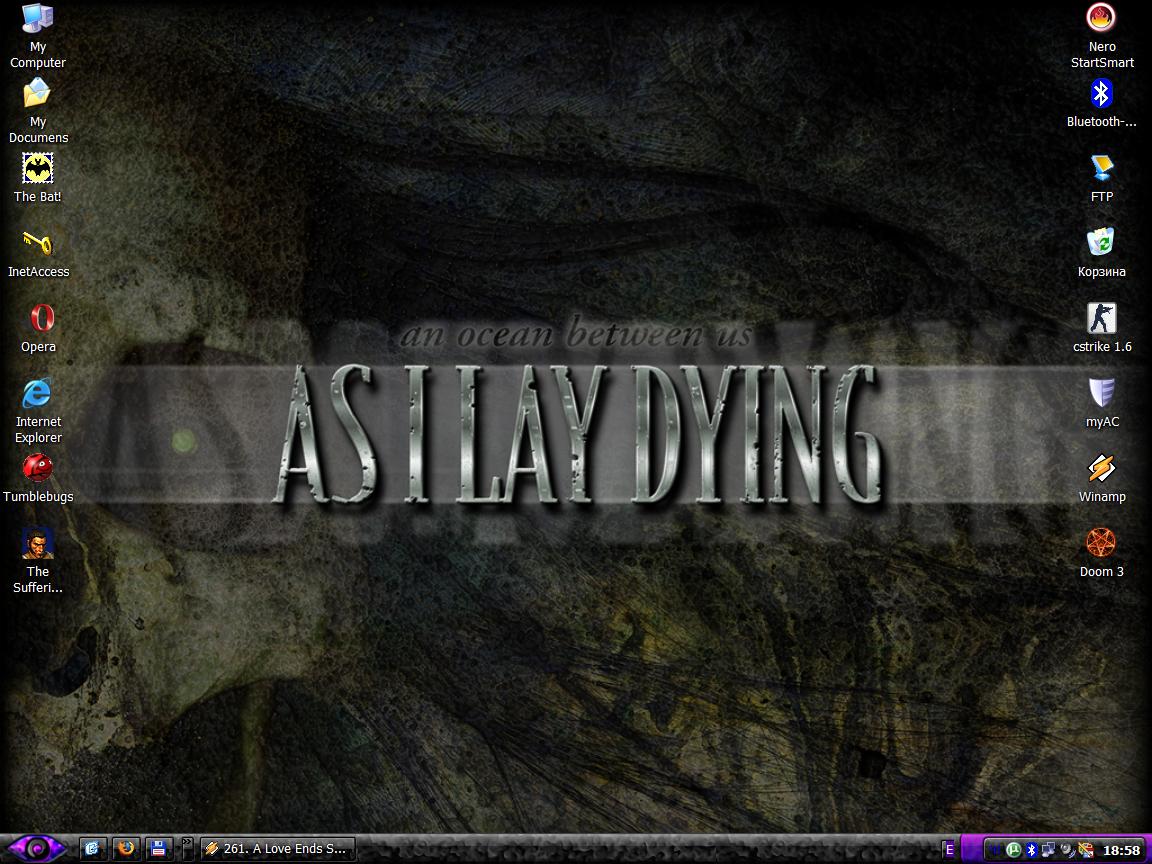Open the My Computer desktop icon

(x=37, y=37)
